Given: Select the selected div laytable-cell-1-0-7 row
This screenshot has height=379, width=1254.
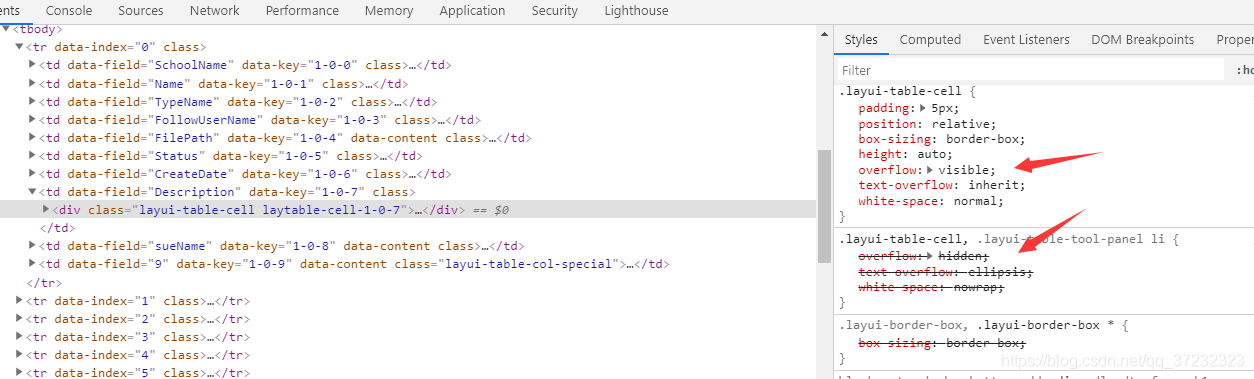Looking at the screenshot, I should coord(408,210).
